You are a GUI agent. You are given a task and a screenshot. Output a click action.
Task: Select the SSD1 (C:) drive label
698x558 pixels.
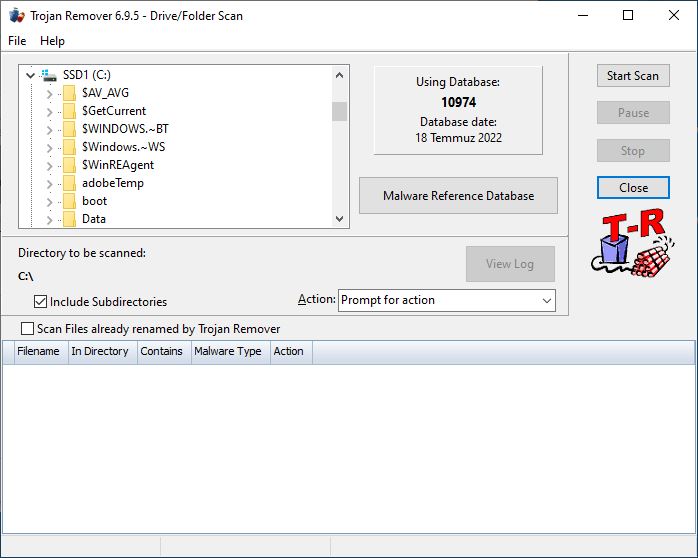87,75
